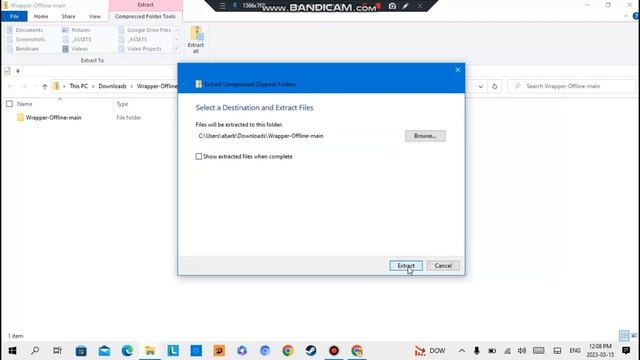Screen dimensions: 640x360
Task: Choose Pictures as extract destination
Action: (77, 30)
